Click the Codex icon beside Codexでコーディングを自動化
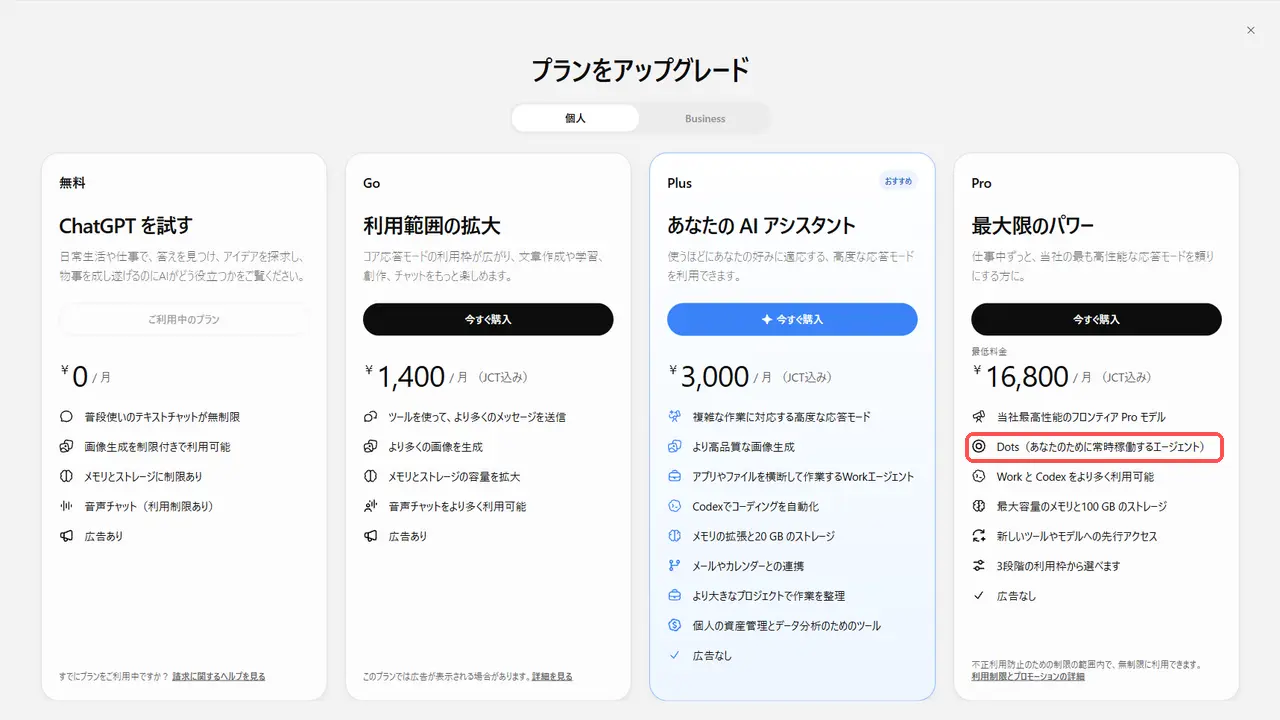The height and width of the screenshot is (720, 1280). coord(675,506)
